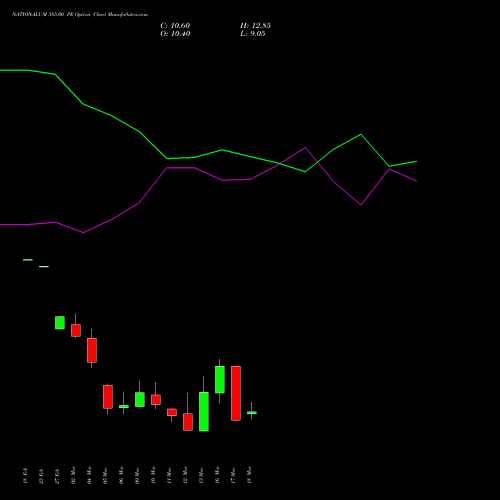The width and height of the screenshot is (500, 500).
Task: Click the '23 Feb' date label
Action: 41,476
